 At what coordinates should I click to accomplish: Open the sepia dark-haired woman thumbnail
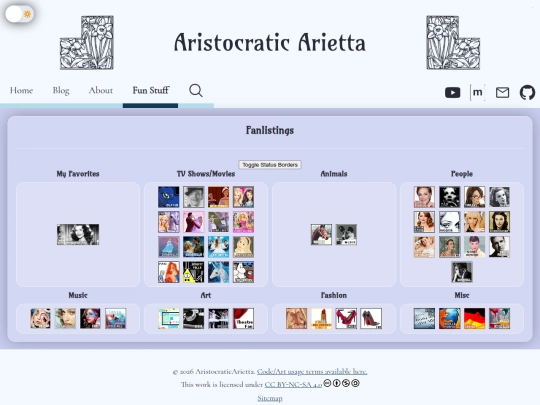(499, 222)
